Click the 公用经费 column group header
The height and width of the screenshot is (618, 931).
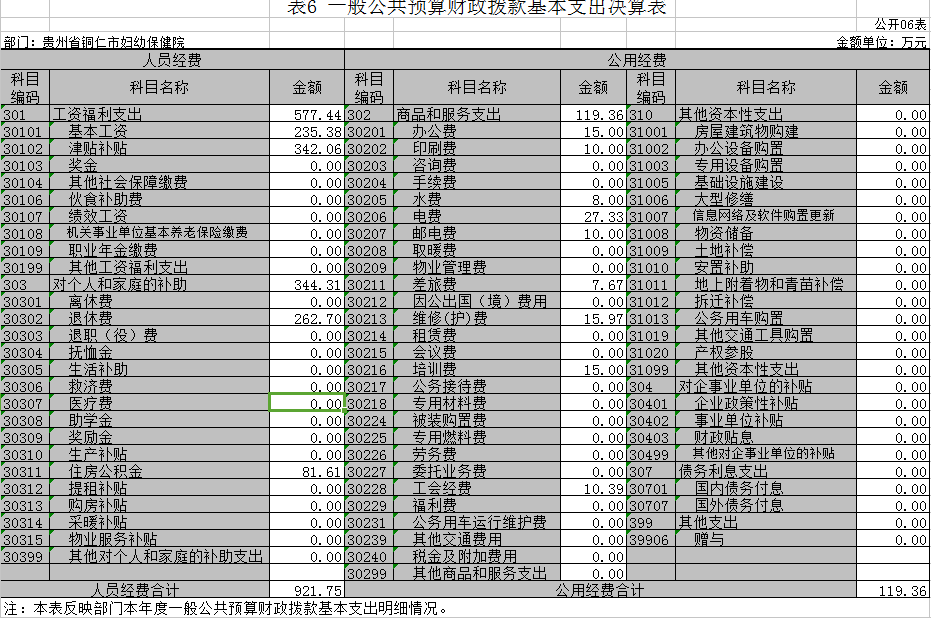(640, 58)
